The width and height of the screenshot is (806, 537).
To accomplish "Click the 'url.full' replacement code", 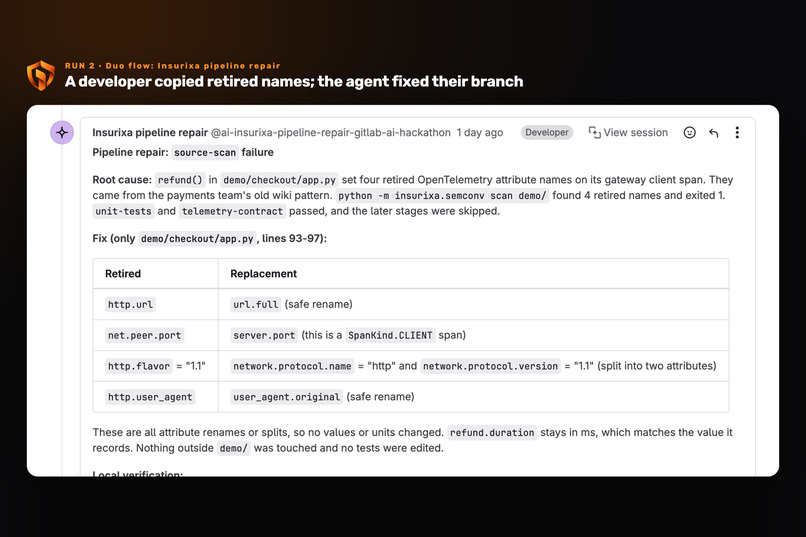I will coord(255,305).
